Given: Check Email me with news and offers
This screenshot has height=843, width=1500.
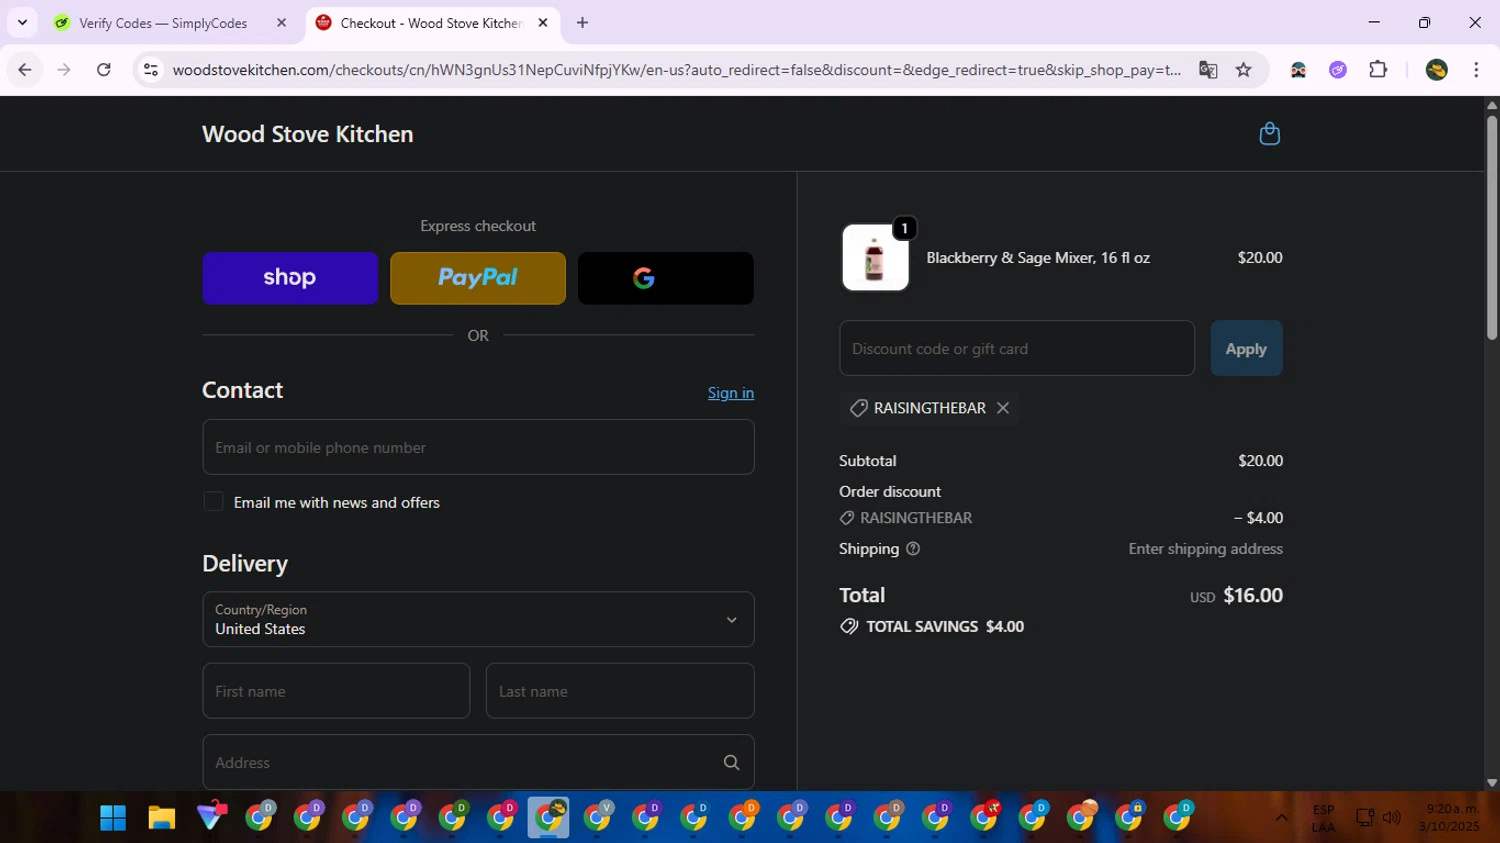Looking at the screenshot, I should click(213, 502).
